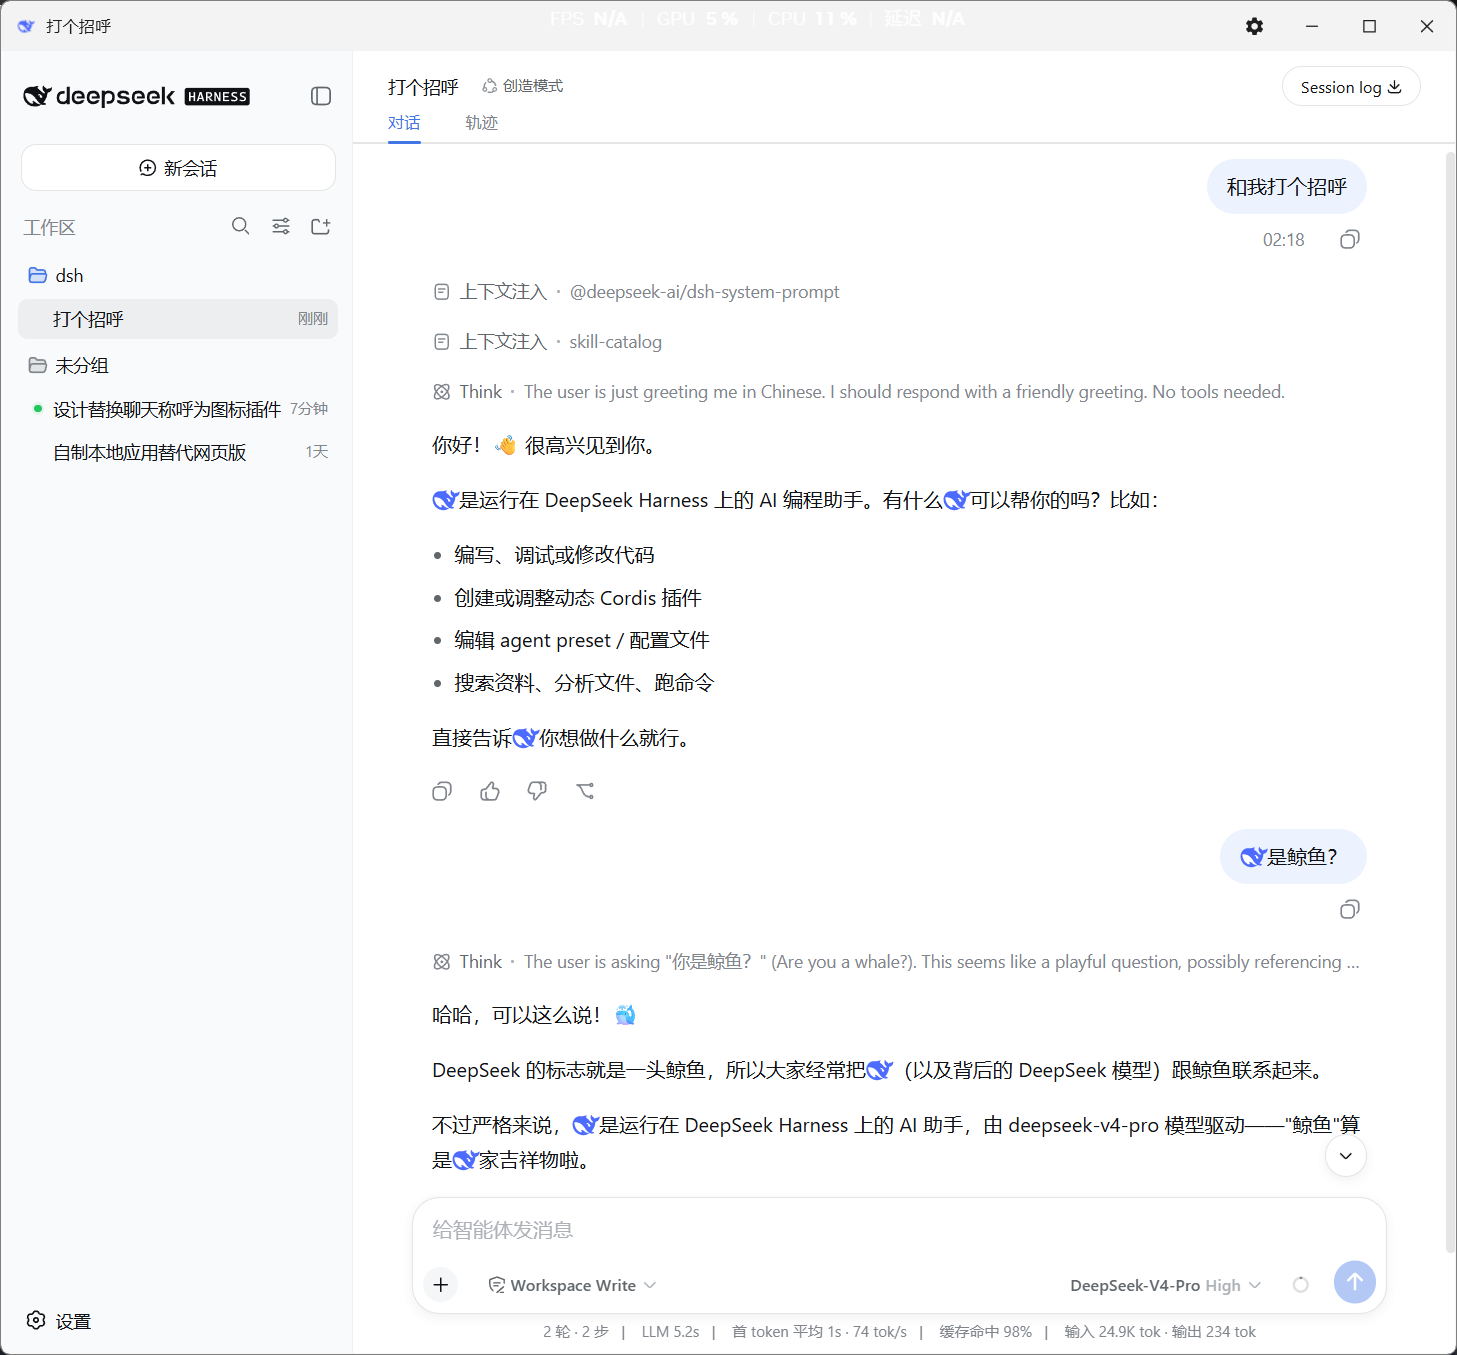Viewport: 1457px width, 1355px height.
Task: Toggle 创造模式 mode label
Action: (x=523, y=86)
